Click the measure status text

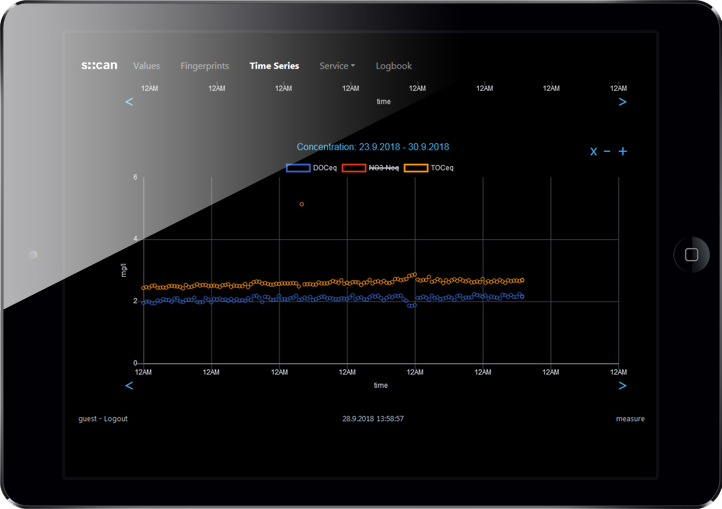point(630,419)
